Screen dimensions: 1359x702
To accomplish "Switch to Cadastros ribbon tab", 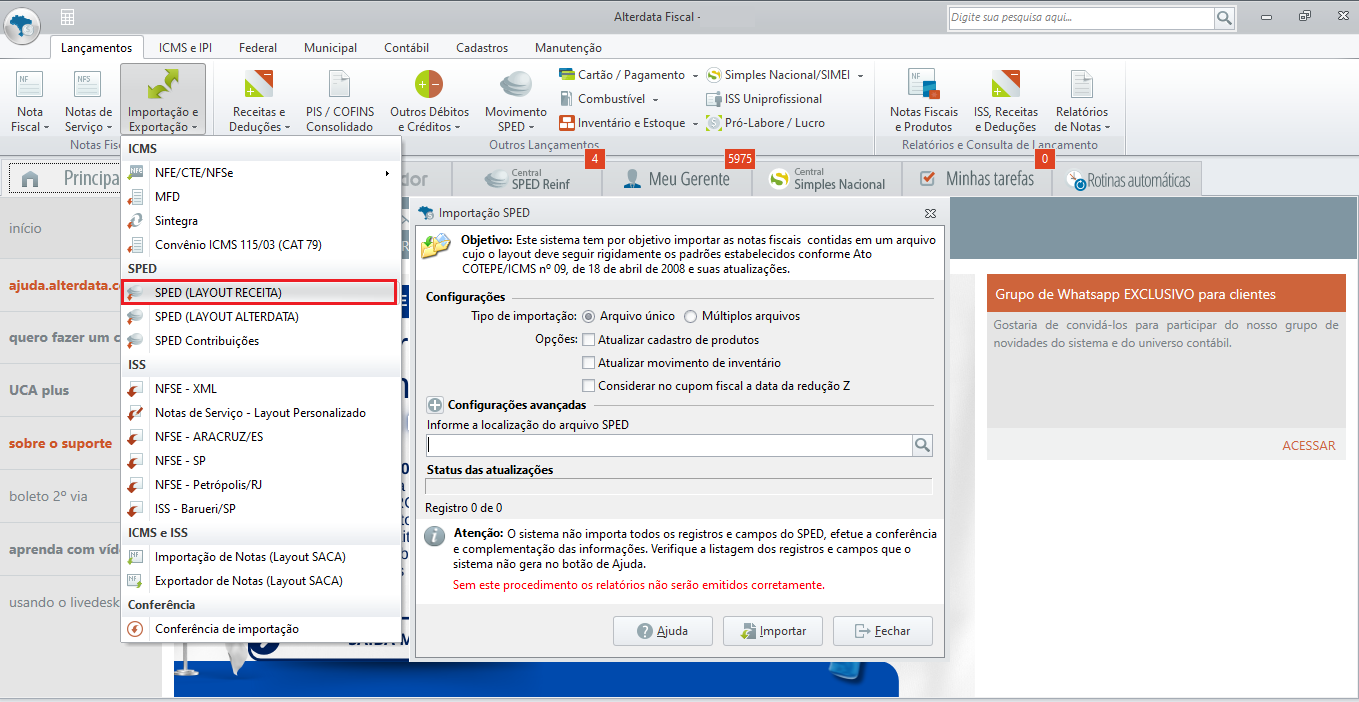I will (x=482, y=47).
